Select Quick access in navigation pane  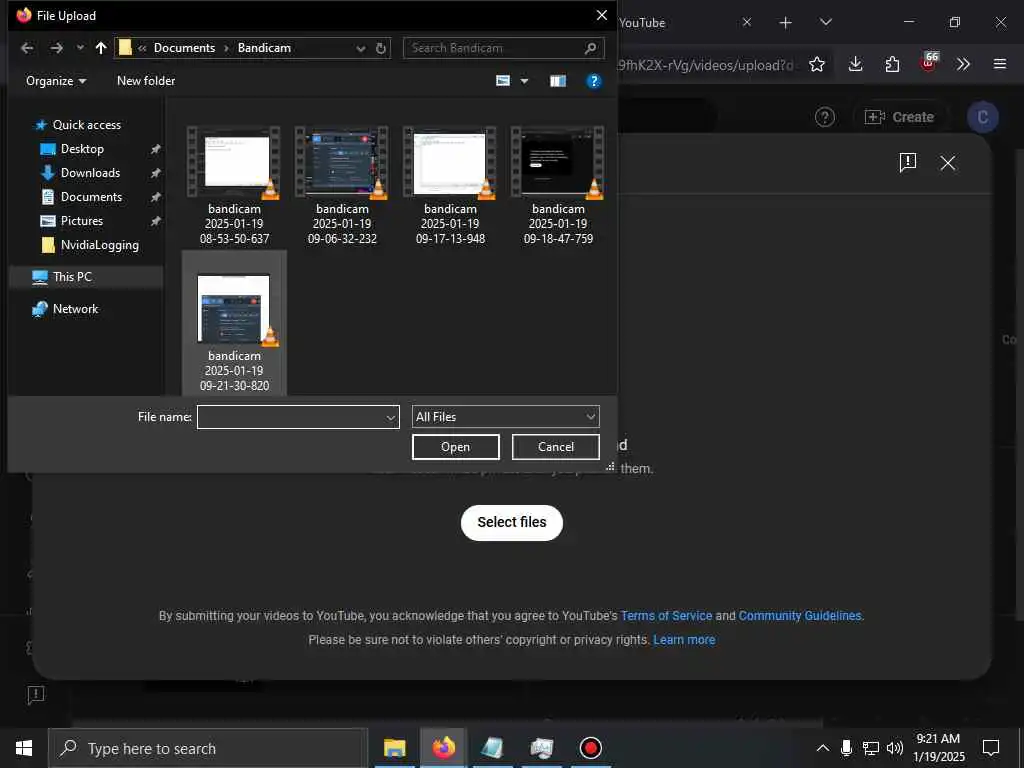[86, 125]
